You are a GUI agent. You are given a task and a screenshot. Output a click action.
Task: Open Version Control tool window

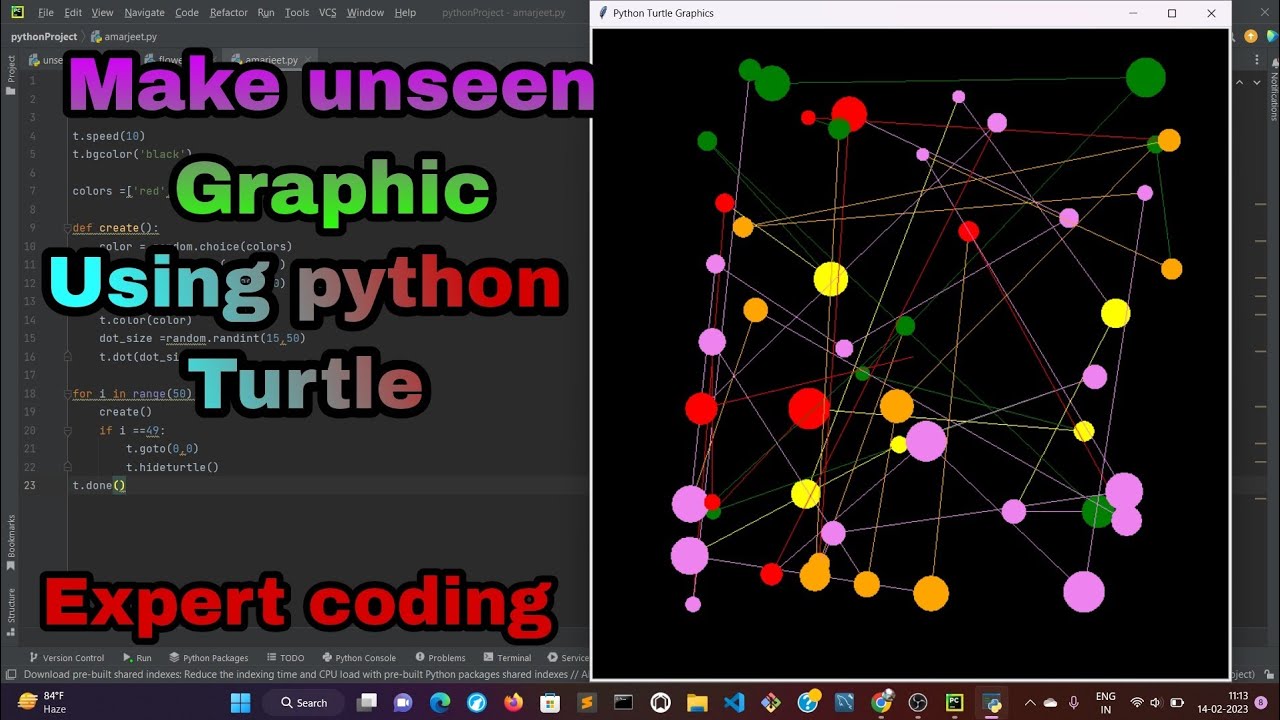coord(67,658)
